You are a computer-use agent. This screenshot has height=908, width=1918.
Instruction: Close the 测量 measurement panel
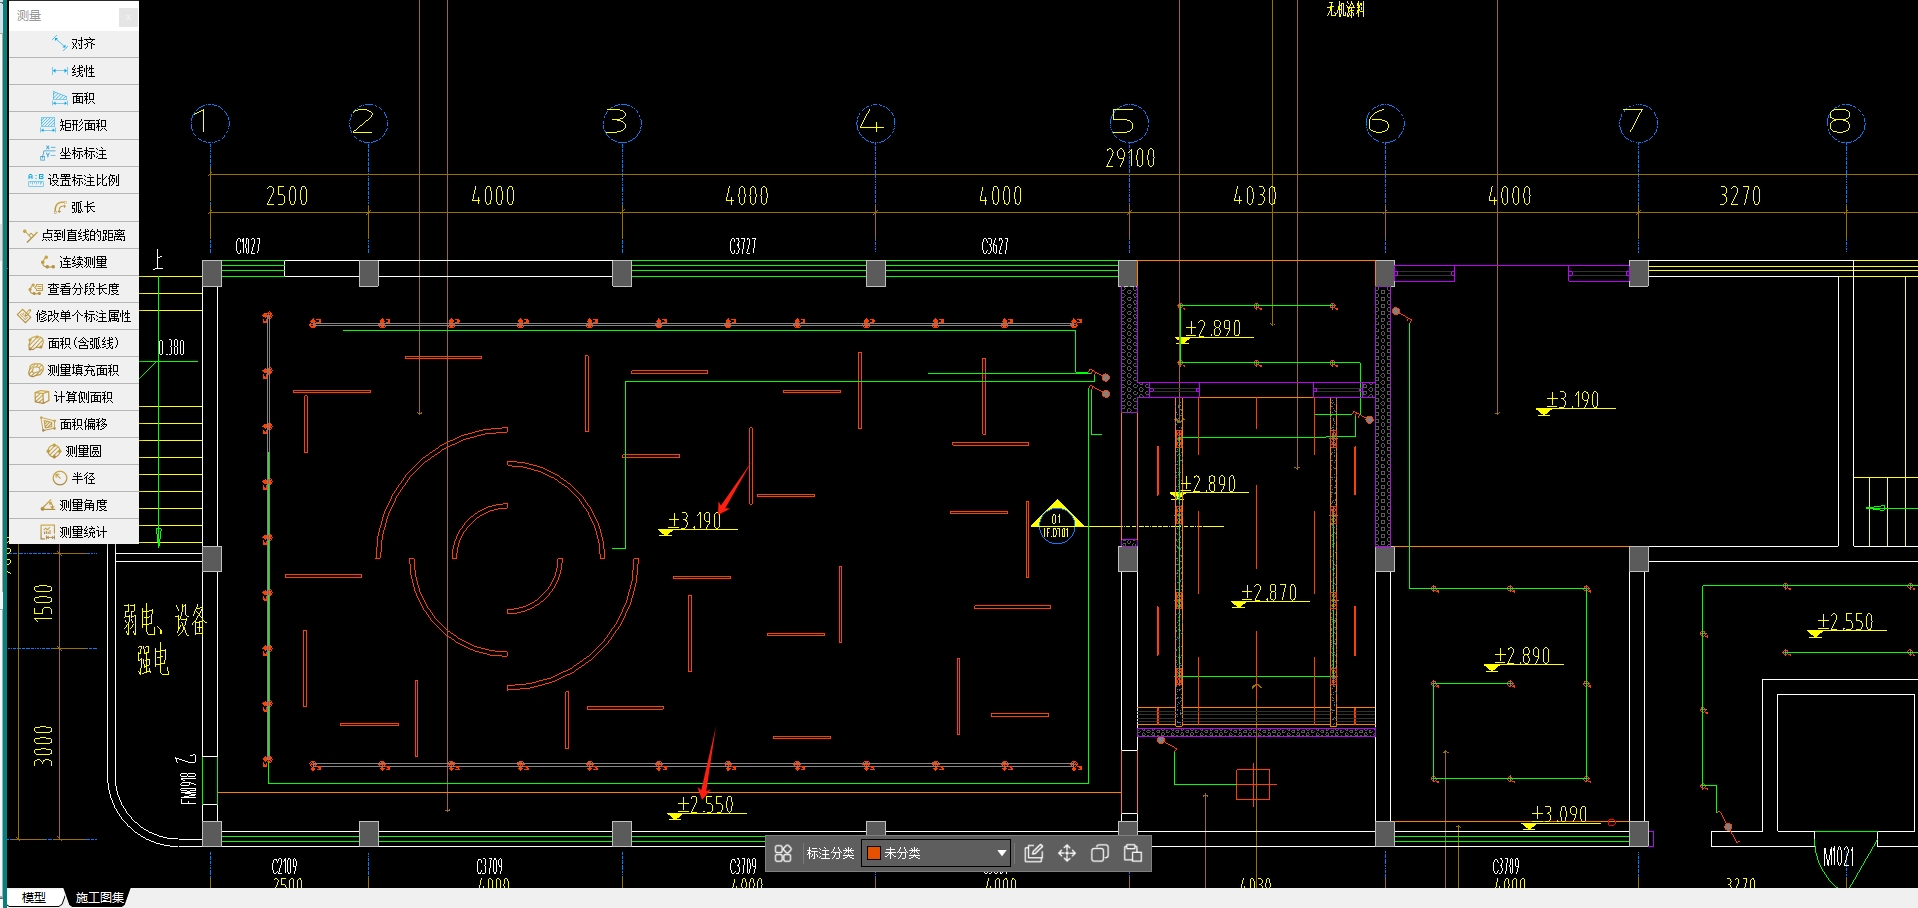coord(128,16)
